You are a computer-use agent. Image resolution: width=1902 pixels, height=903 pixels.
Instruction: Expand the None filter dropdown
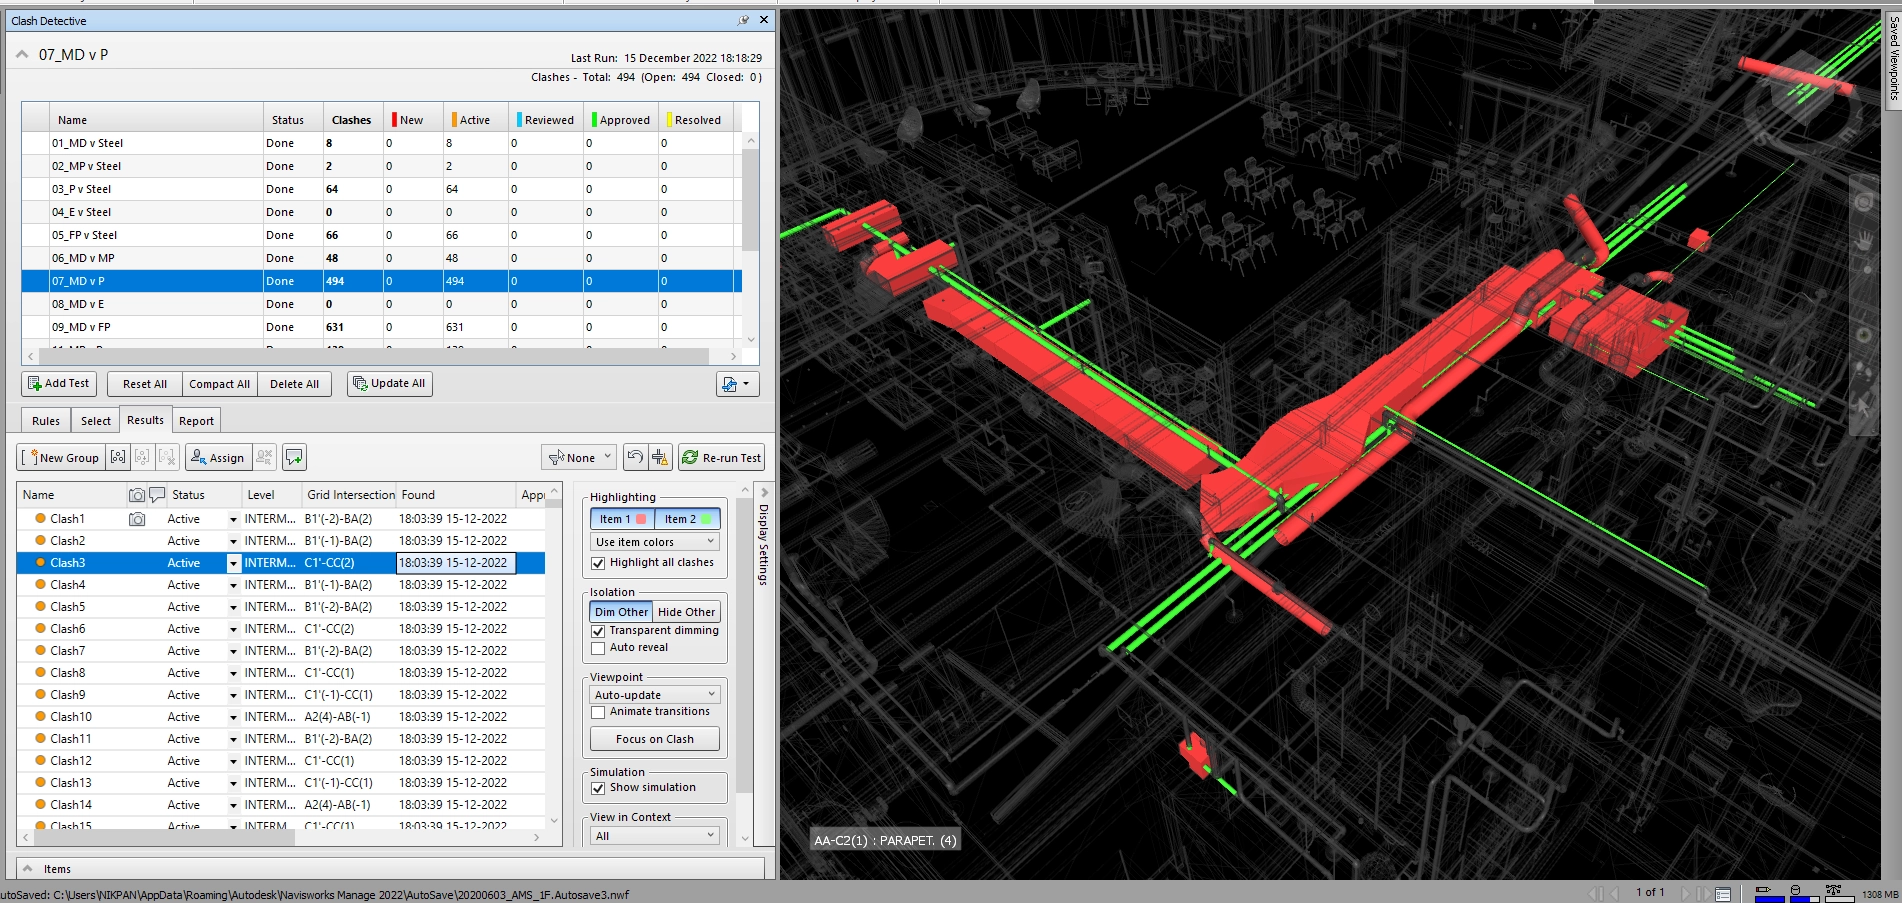(580, 458)
